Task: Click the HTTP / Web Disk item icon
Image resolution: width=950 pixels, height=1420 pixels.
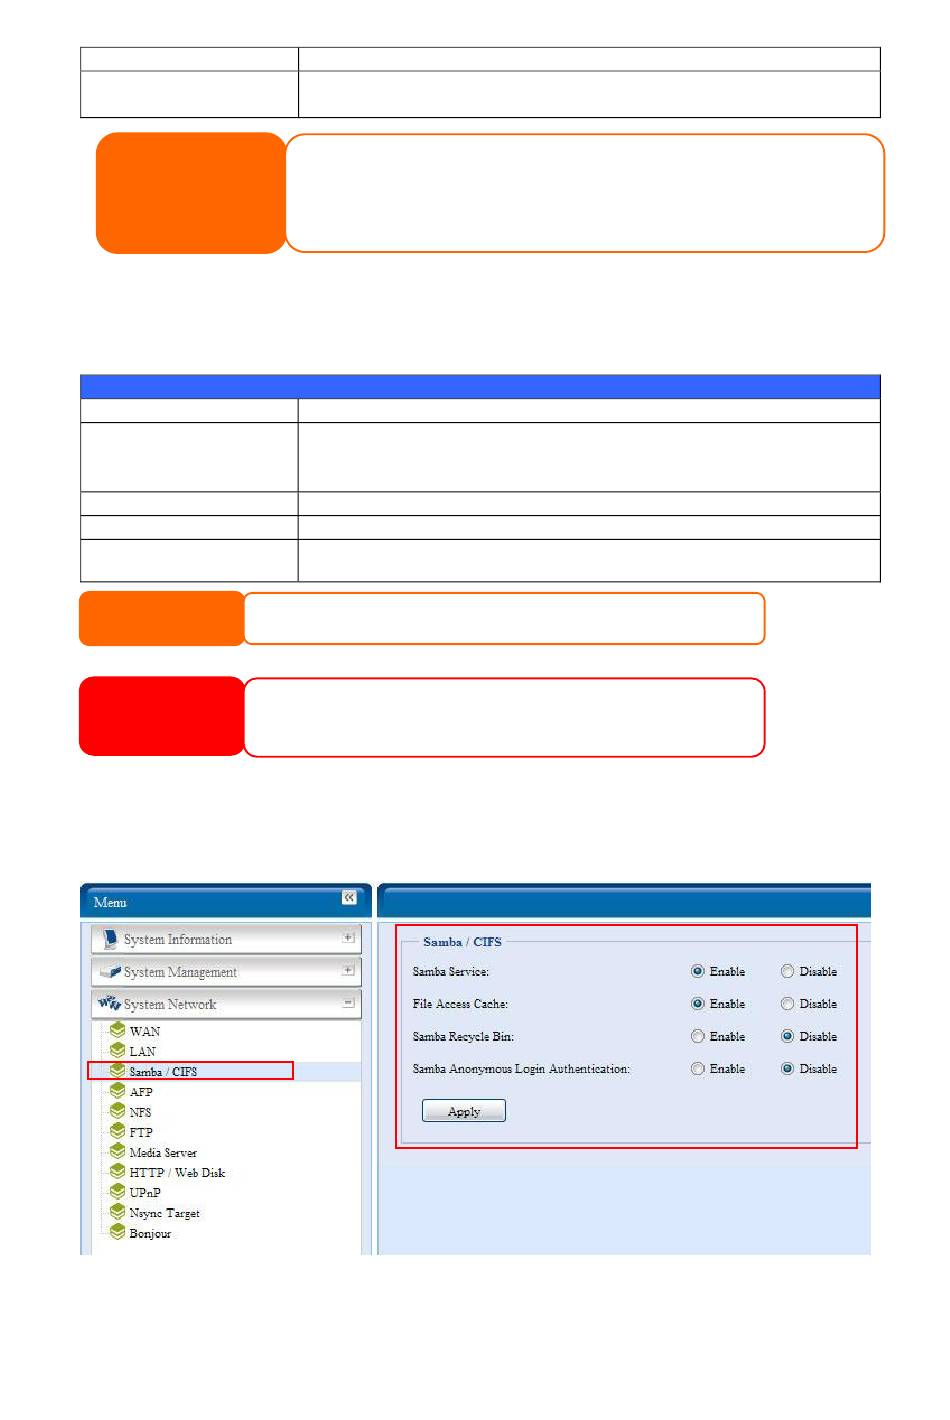Action: (118, 1171)
